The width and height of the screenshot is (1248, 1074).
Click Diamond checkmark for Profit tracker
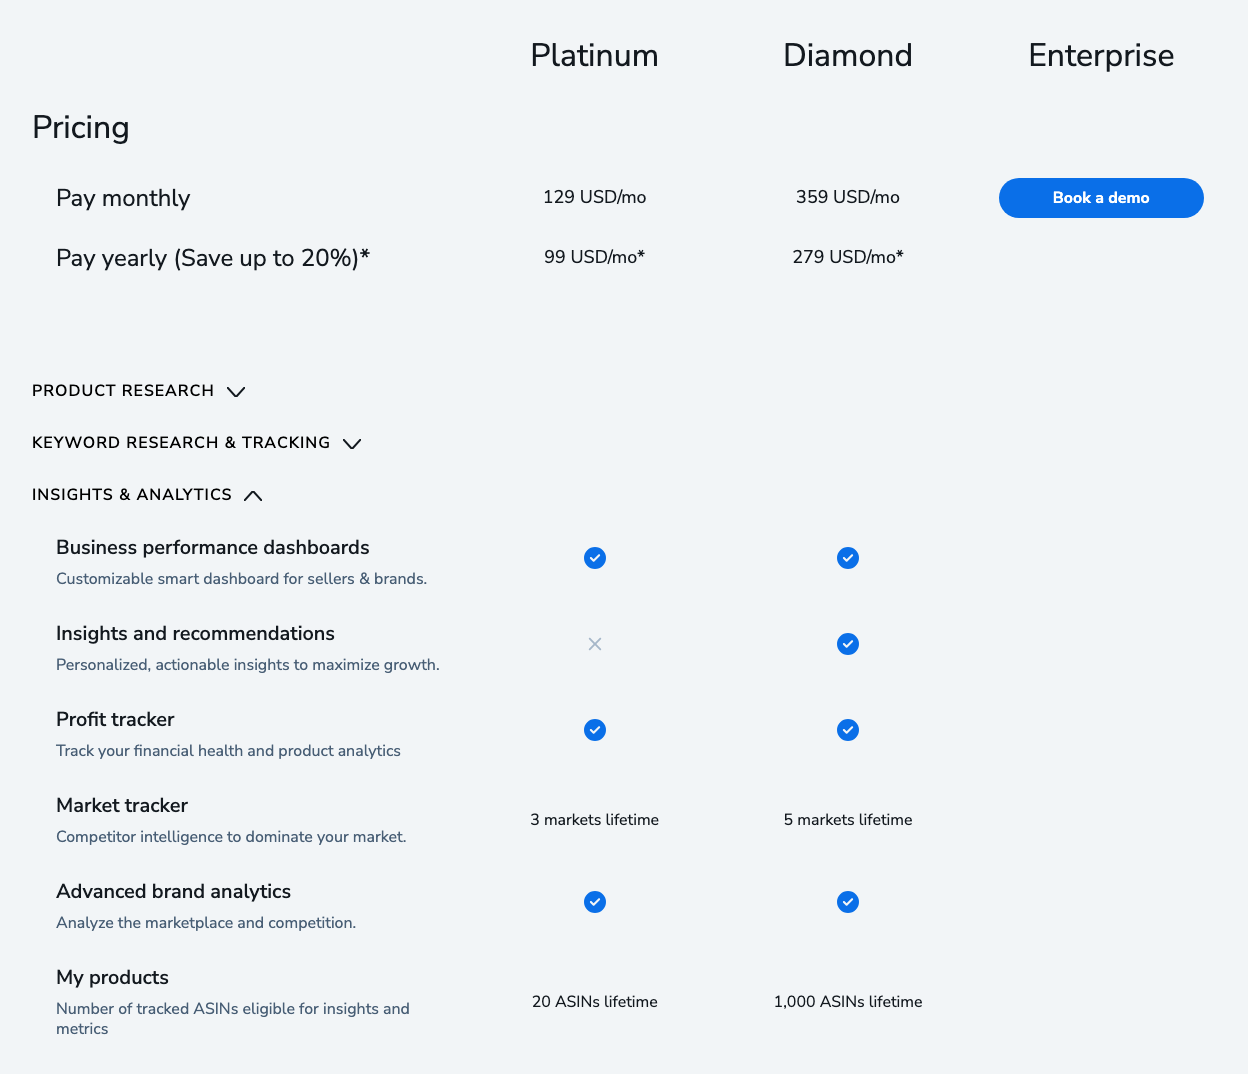pyautogui.click(x=848, y=730)
